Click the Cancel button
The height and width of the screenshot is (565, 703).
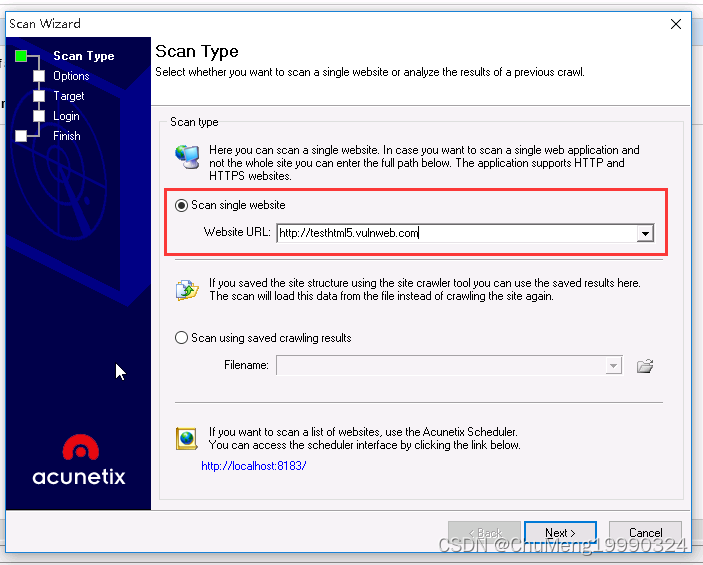[645, 532]
